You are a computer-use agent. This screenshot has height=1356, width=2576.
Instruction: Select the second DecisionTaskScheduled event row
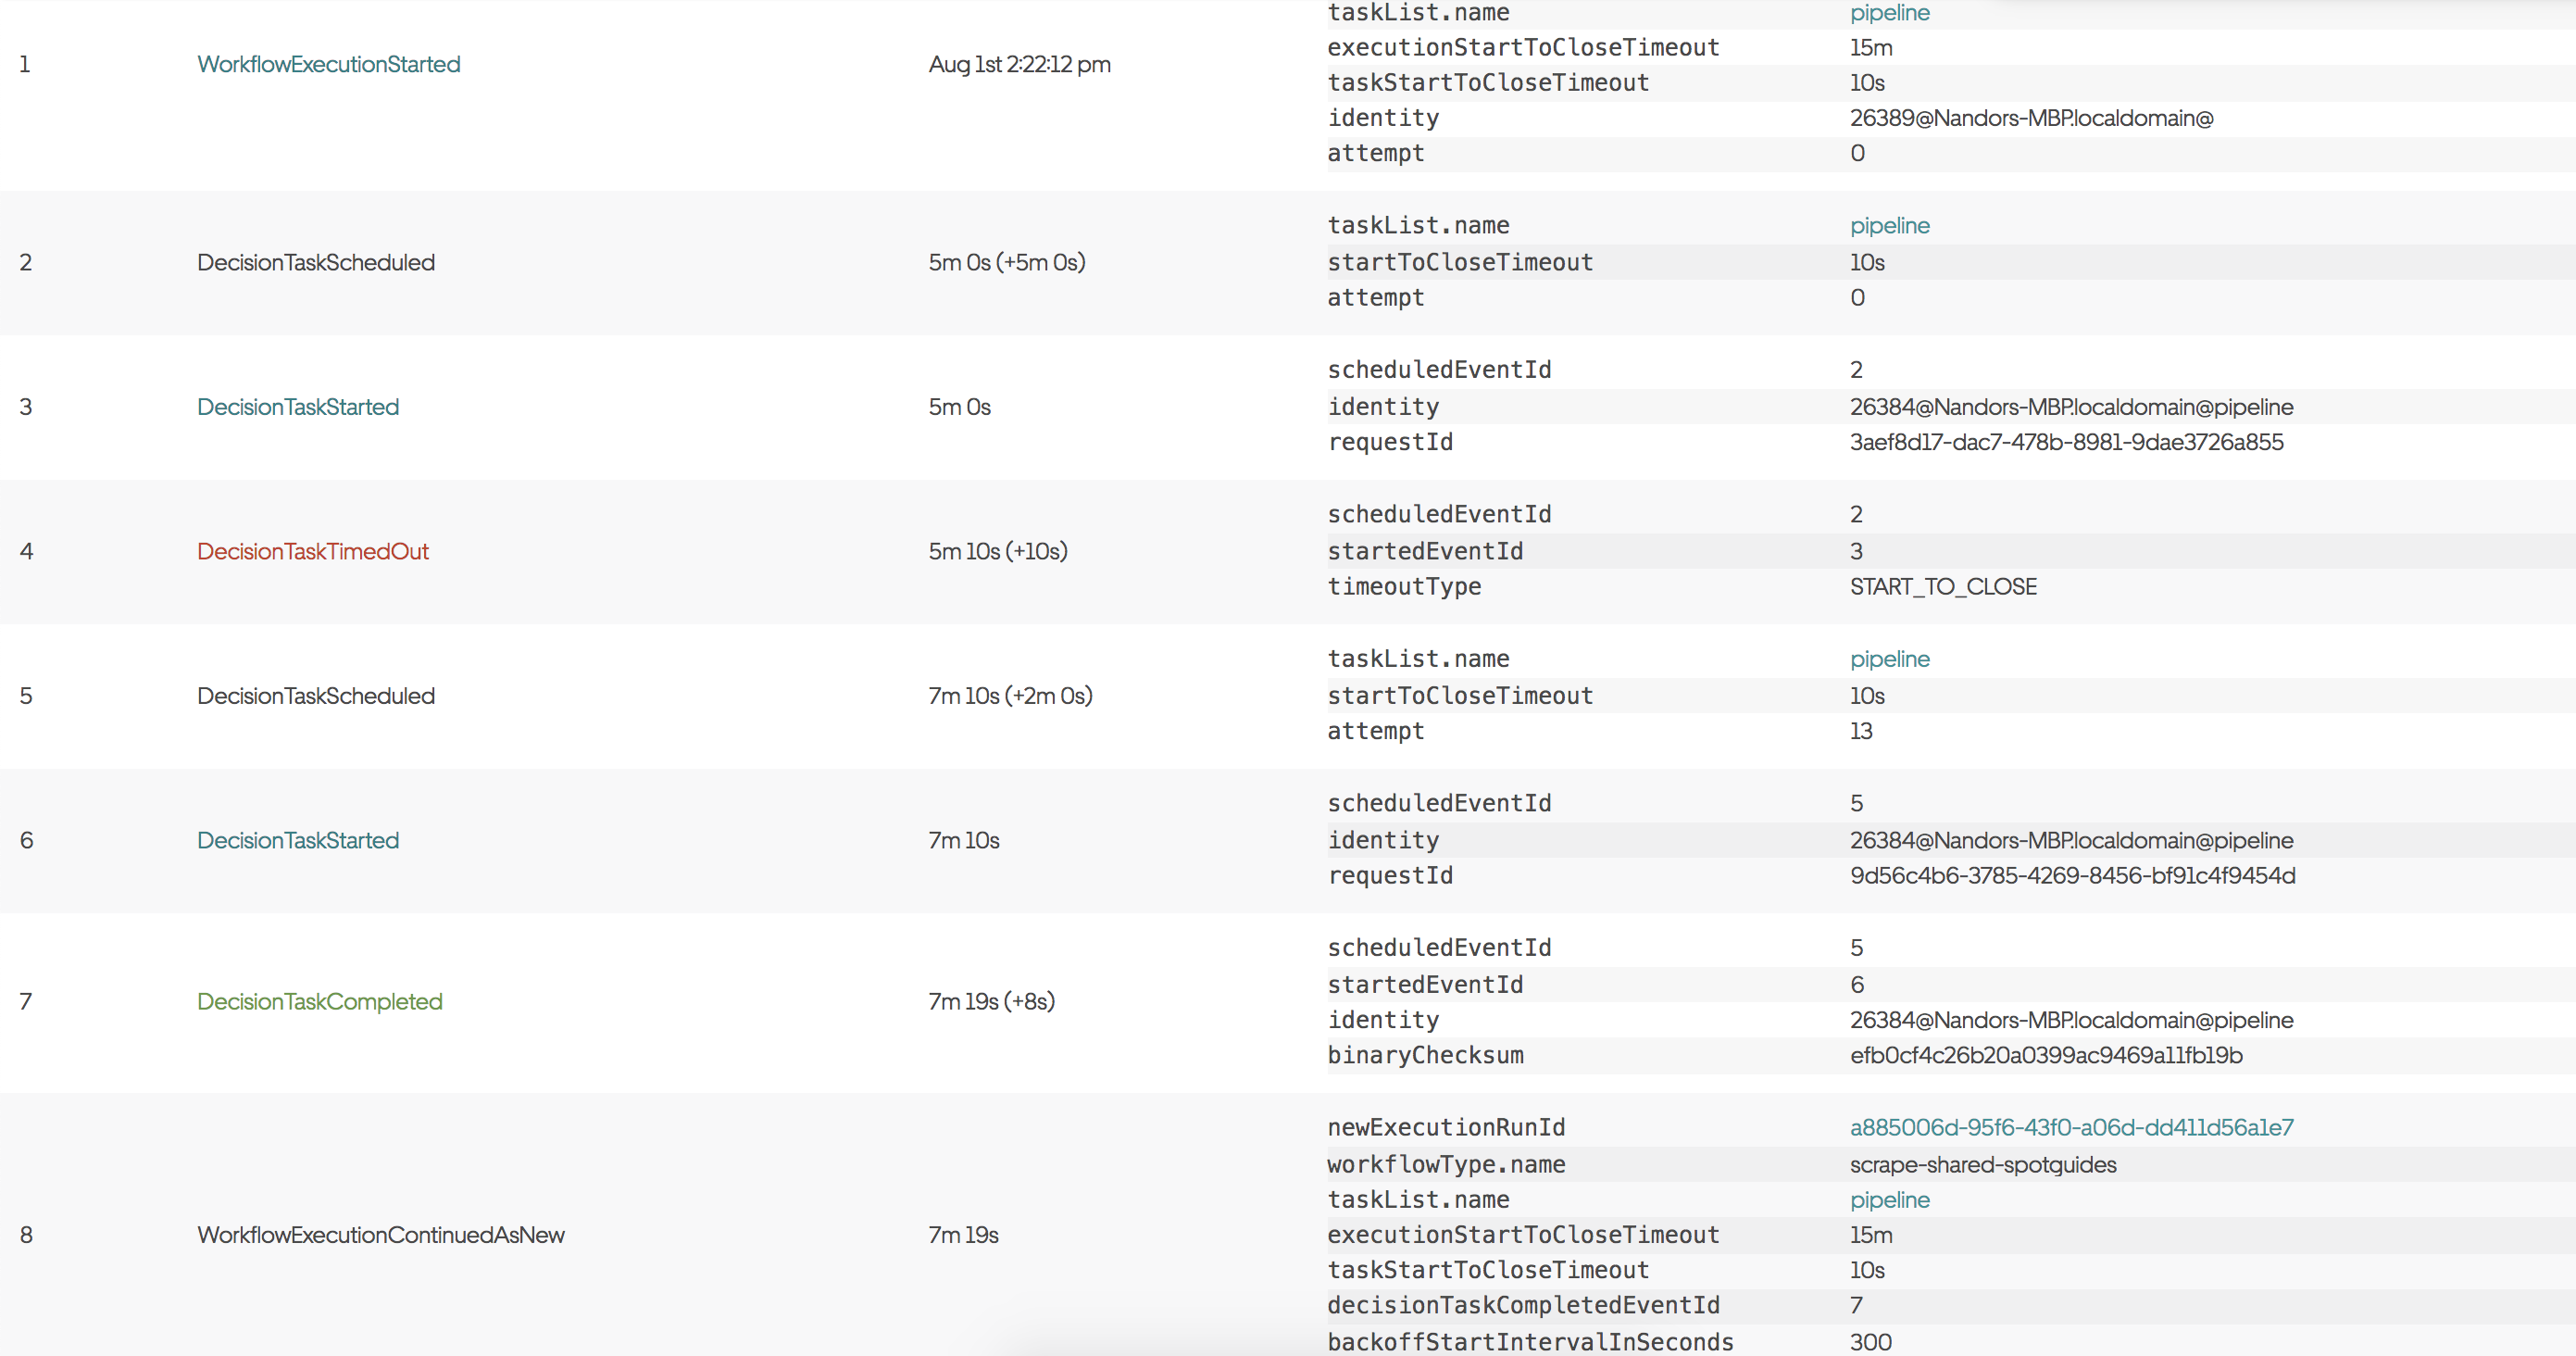point(315,695)
